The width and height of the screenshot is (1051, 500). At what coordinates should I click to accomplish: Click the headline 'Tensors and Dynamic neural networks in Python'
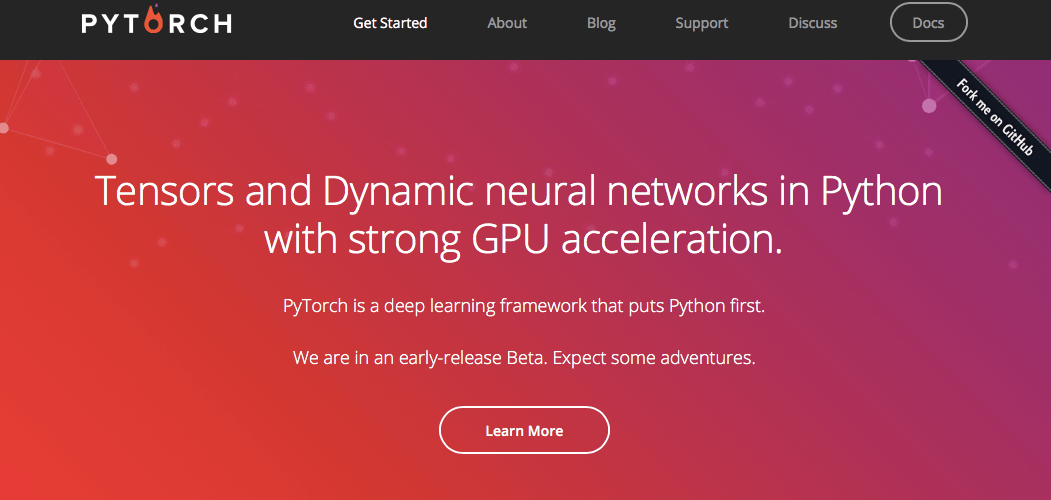click(x=519, y=191)
